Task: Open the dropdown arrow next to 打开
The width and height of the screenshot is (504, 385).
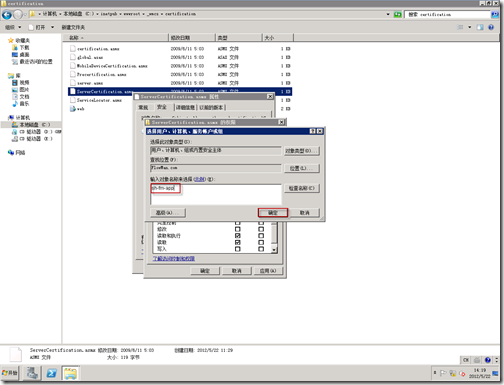Action: pos(52,27)
